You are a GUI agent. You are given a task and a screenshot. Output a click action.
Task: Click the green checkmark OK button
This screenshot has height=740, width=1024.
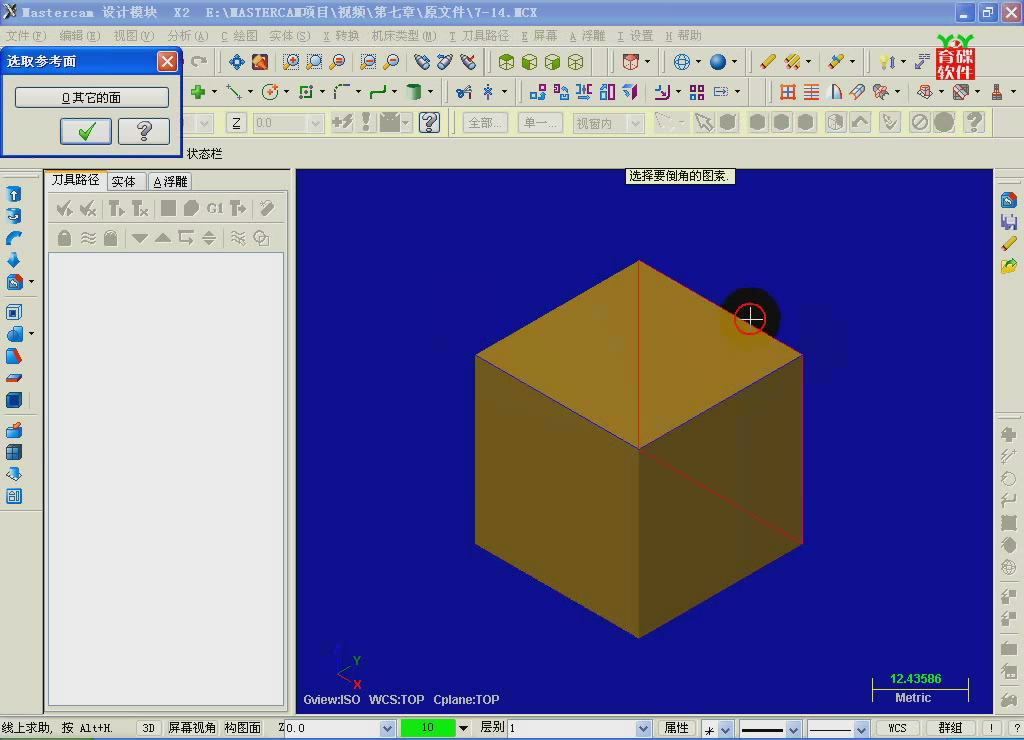pos(86,132)
